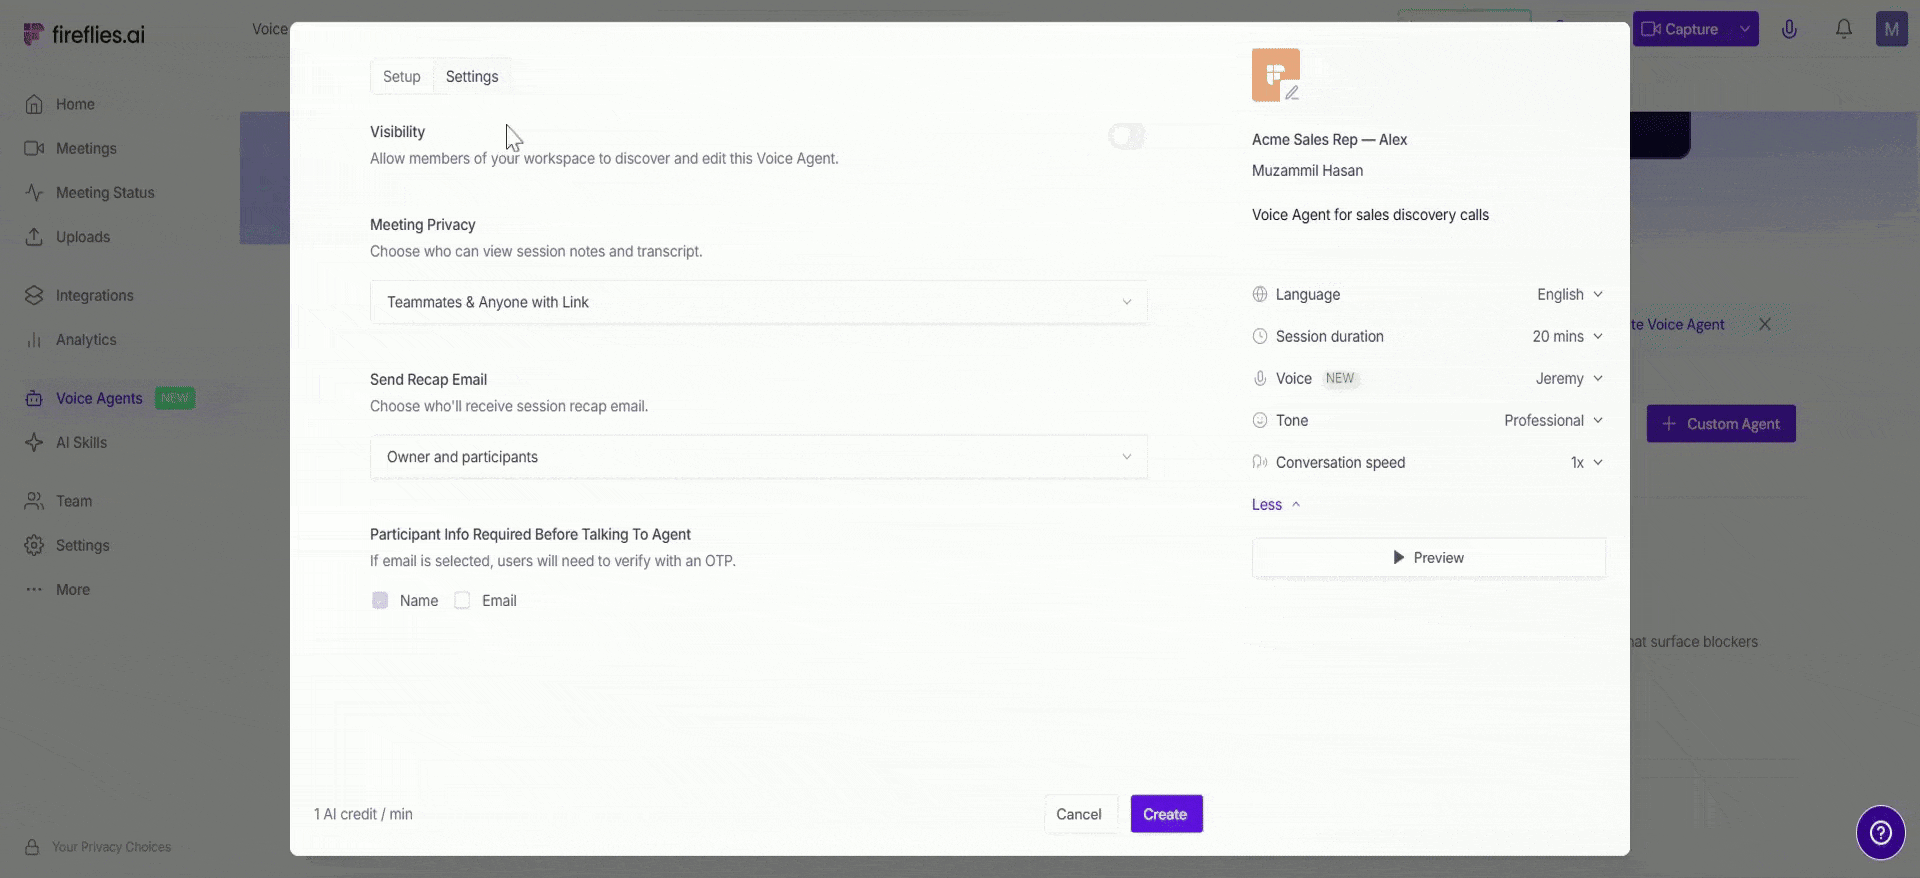This screenshot has height=878, width=1920.
Task: Check the Email checkbox
Action: click(x=462, y=600)
